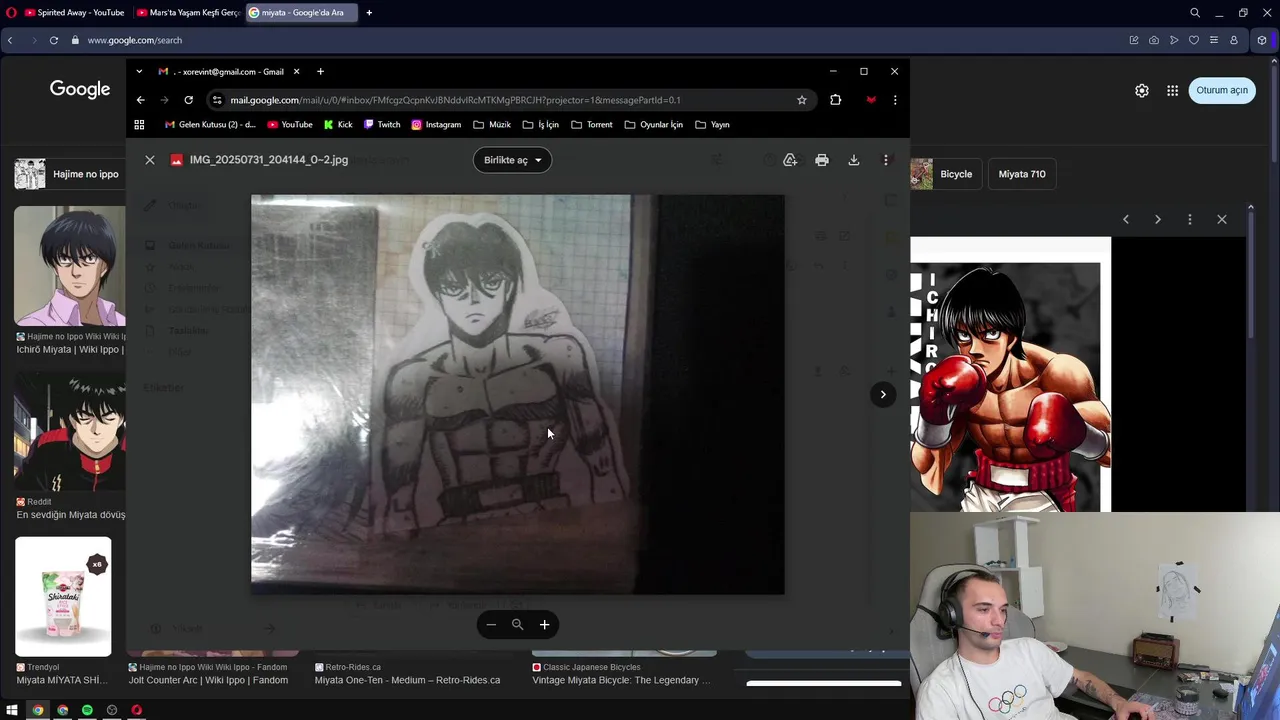The width and height of the screenshot is (1280, 720).
Task: Zoom in with the plus button
Action: (544, 625)
